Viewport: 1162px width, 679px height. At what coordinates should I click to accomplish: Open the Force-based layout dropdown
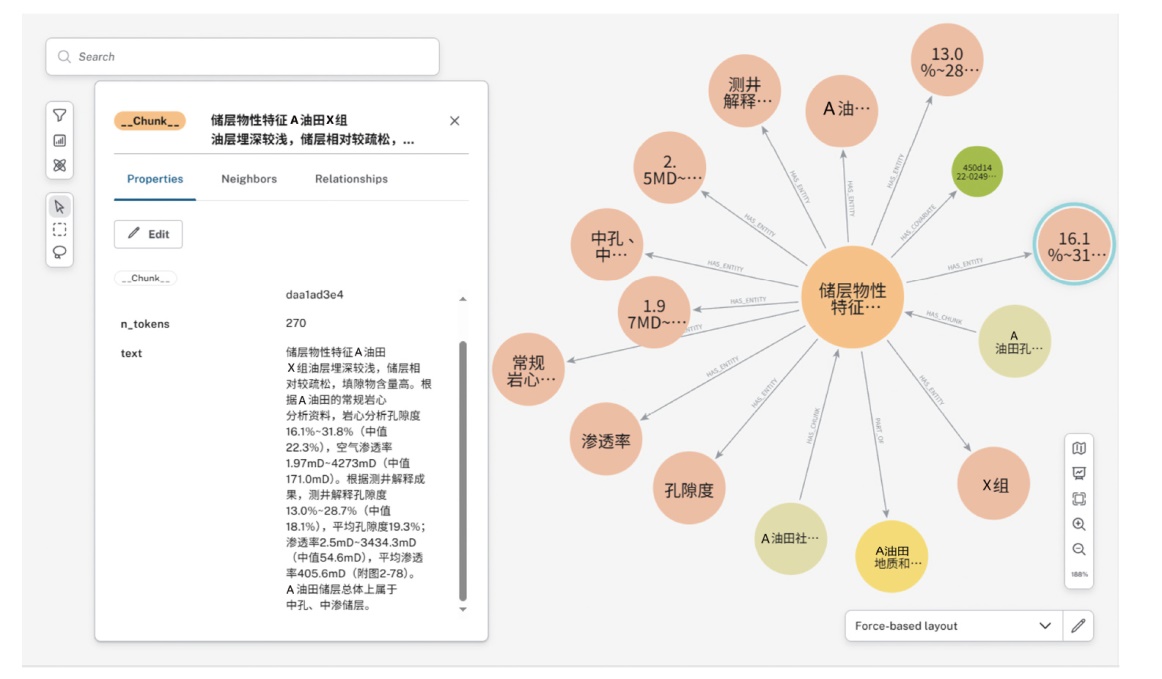click(x=953, y=626)
